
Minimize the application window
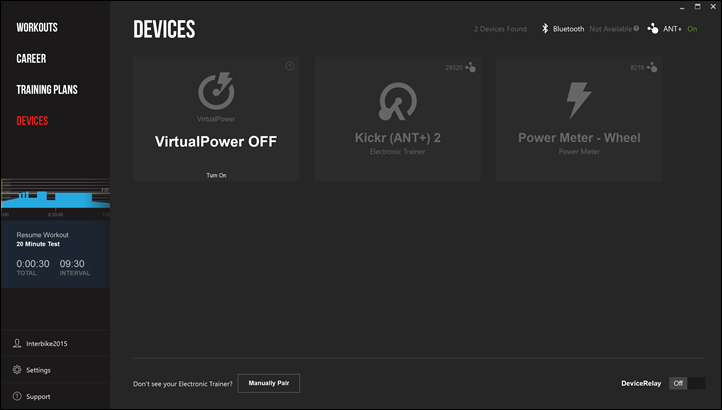[x=682, y=7]
